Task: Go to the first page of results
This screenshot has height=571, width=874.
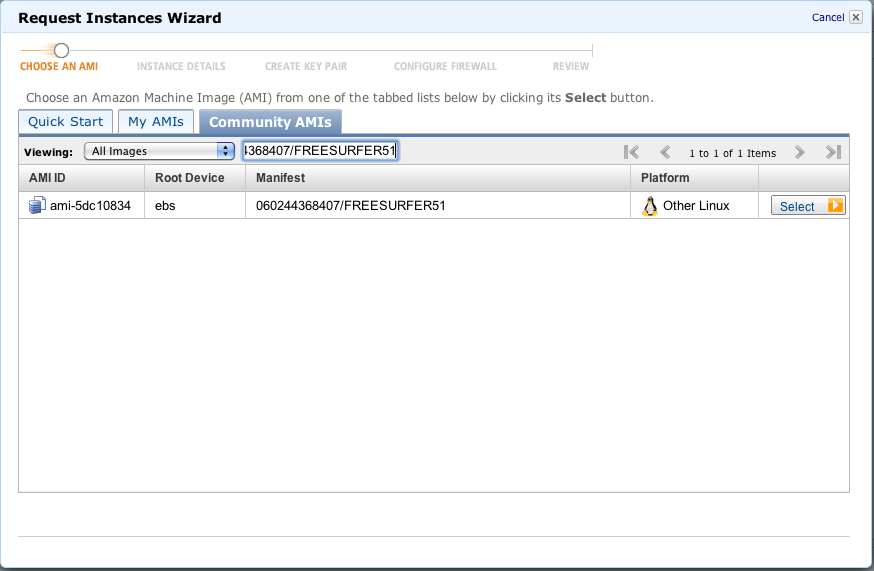Action: click(631, 152)
